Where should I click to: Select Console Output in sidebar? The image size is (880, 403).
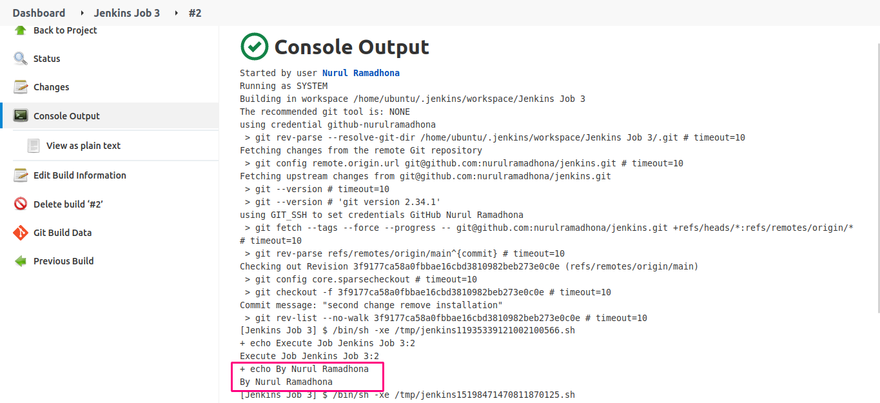pyautogui.click(x=66, y=116)
